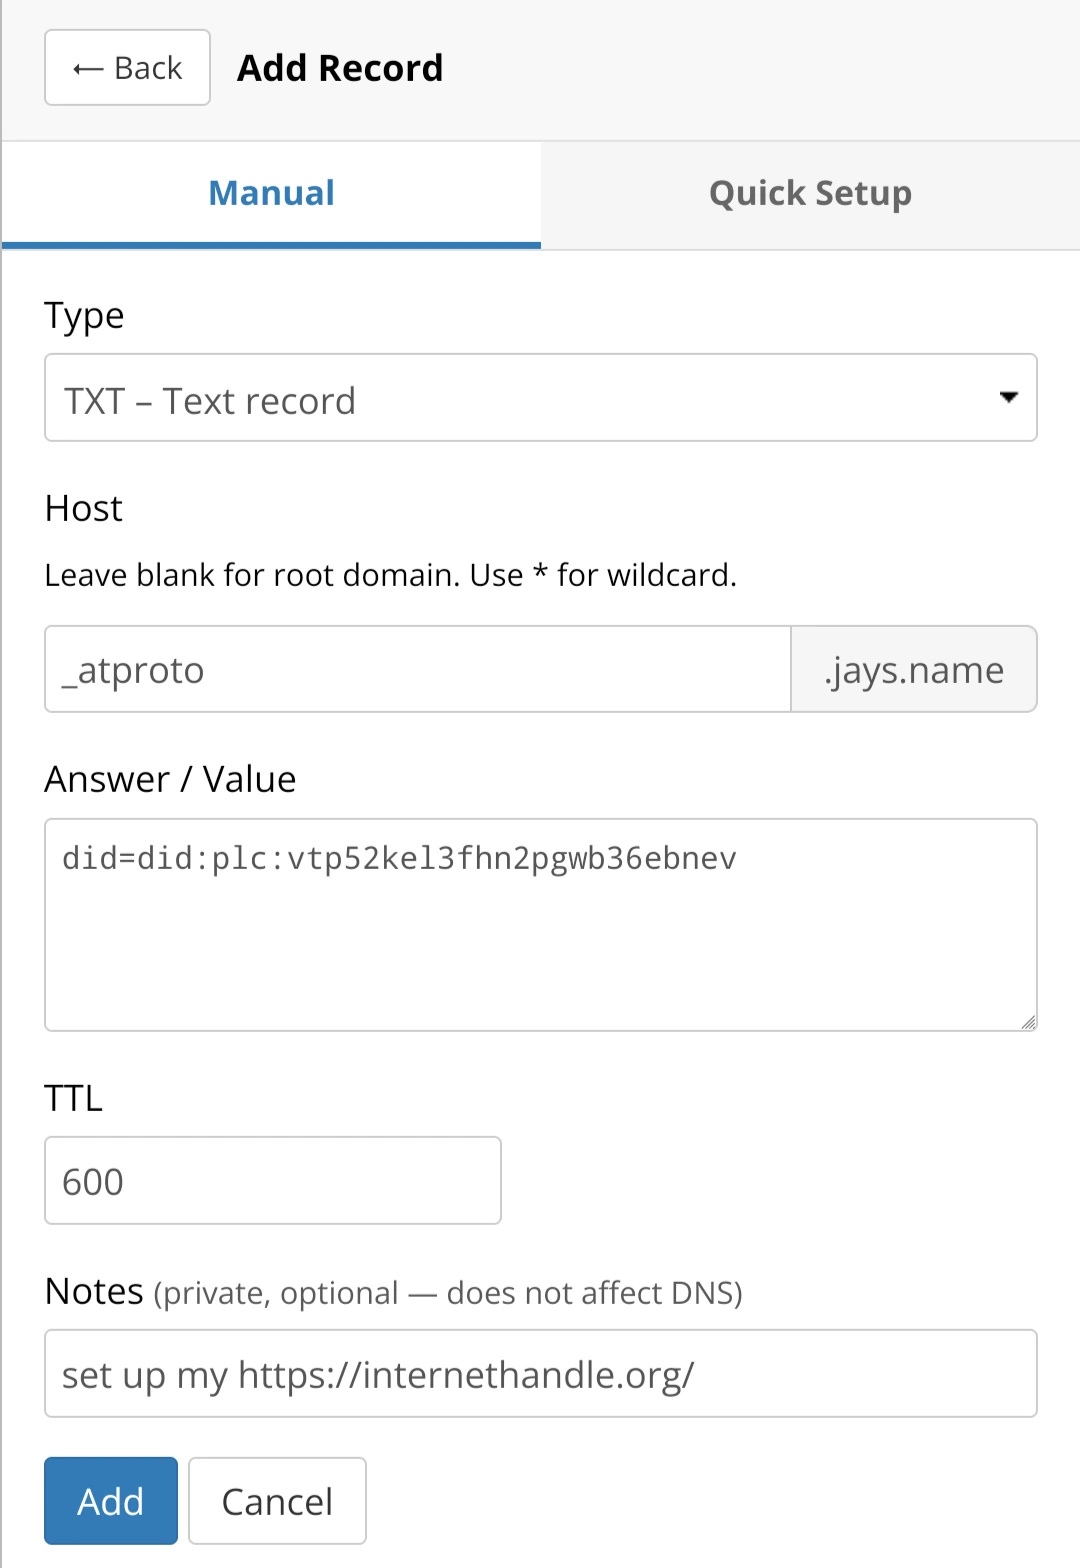This screenshot has height=1568, width=1080.
Task: Click the TTL label
Action: (x=73, y=1099)
